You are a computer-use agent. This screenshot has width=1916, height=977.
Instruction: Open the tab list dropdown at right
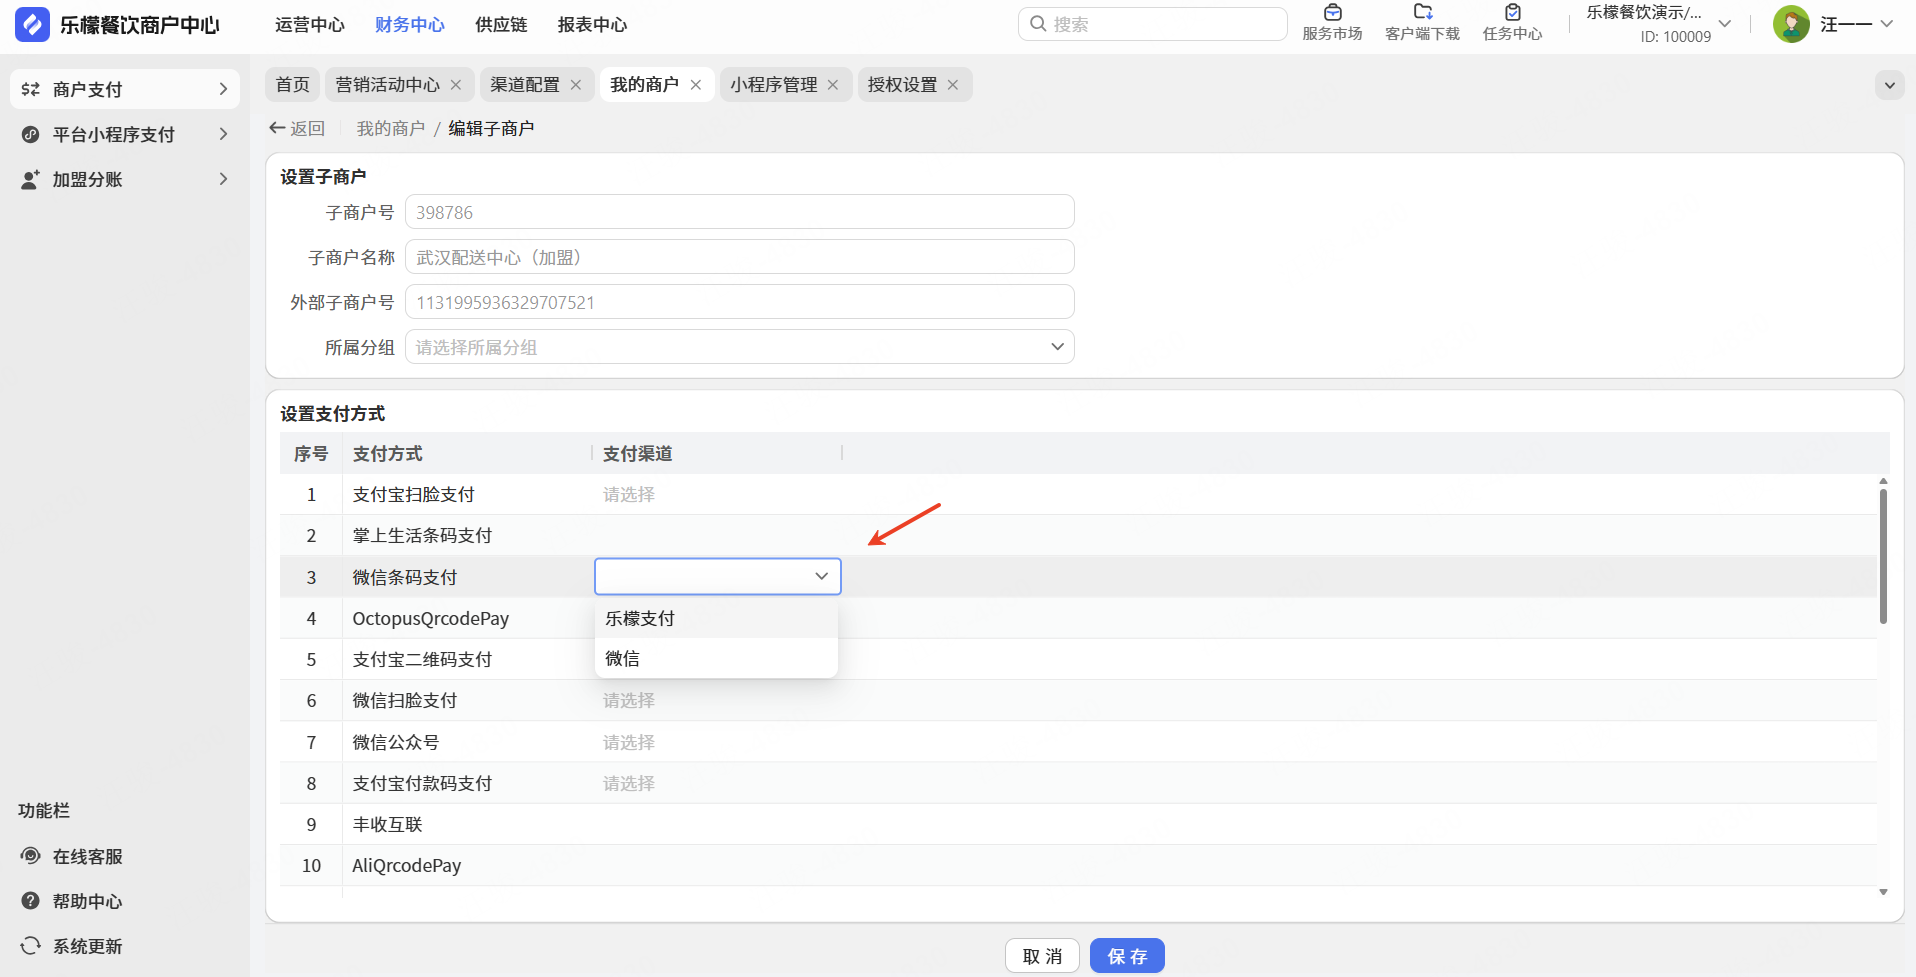1889,85
